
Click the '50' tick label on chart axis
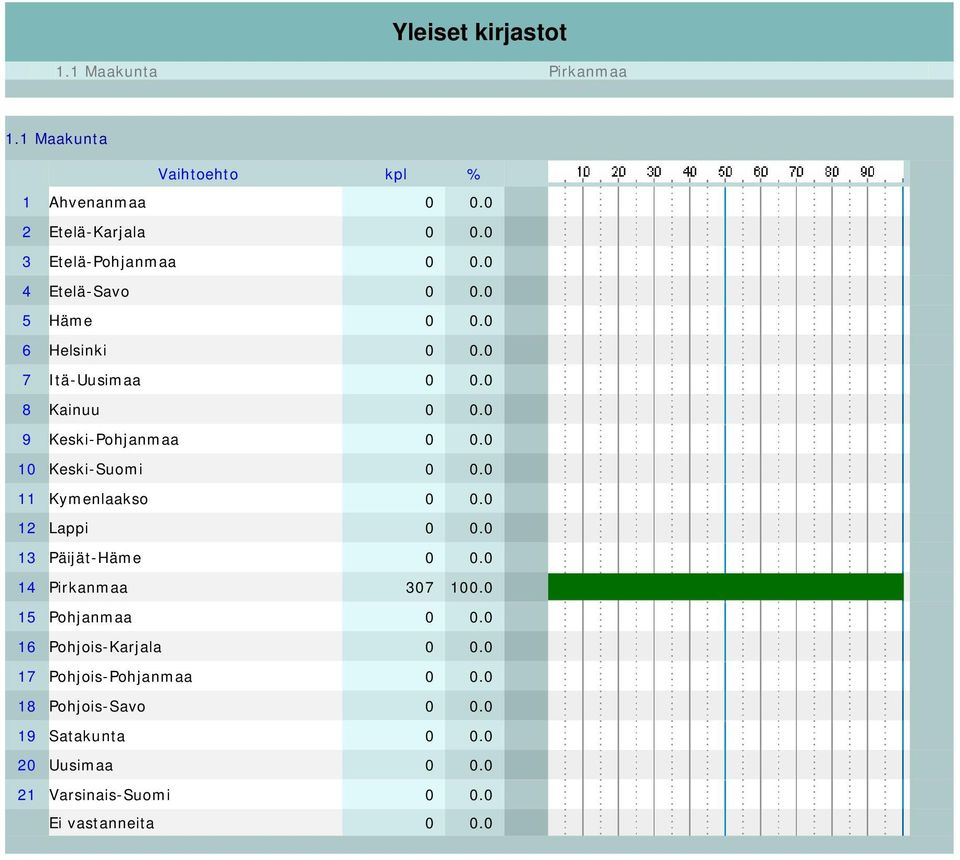[725, 172]
